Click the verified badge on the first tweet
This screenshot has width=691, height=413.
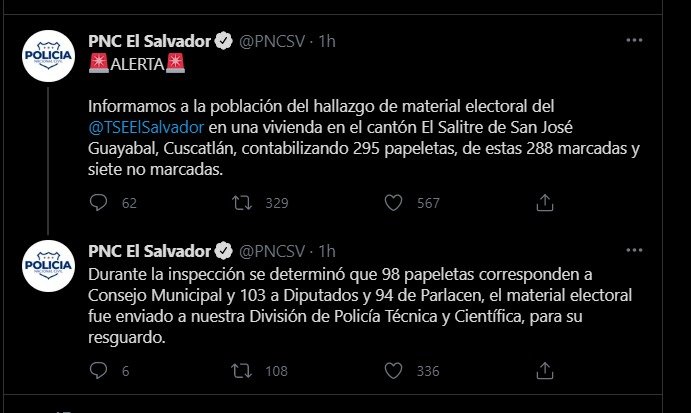pyautogui.click(x=225, y=42)
